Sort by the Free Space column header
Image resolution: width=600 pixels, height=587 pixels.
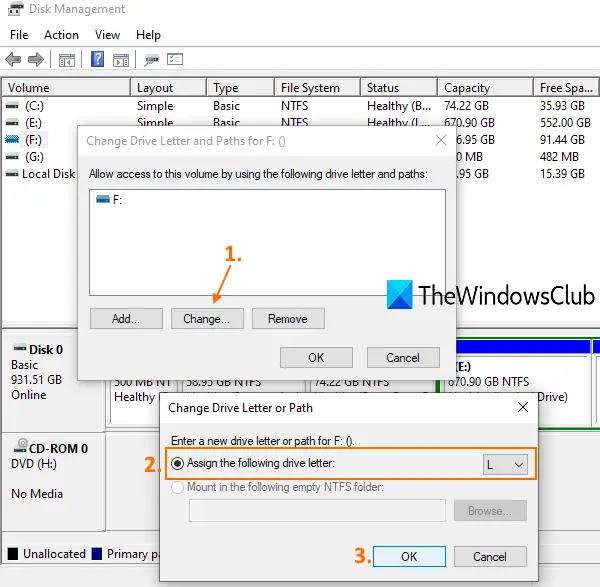pos(566,88)
